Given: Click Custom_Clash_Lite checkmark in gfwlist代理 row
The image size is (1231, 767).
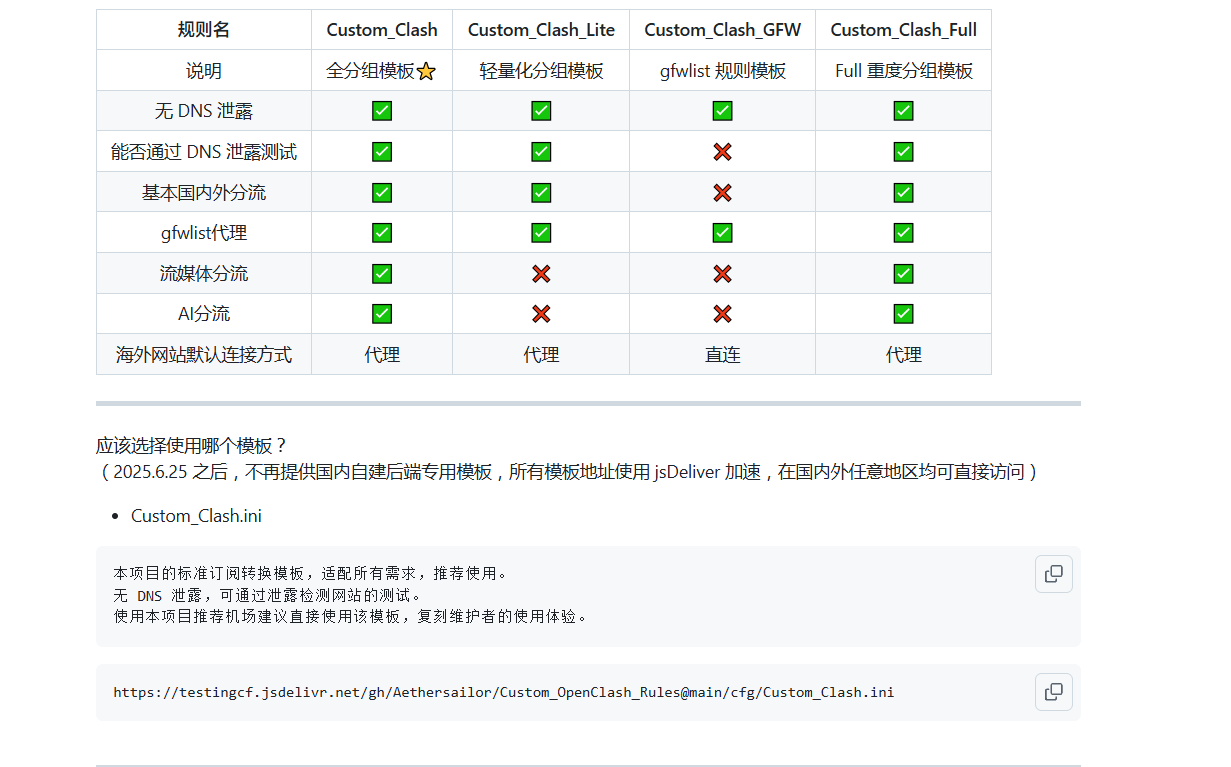Looking at the screenshot, I should click(541, 233).
